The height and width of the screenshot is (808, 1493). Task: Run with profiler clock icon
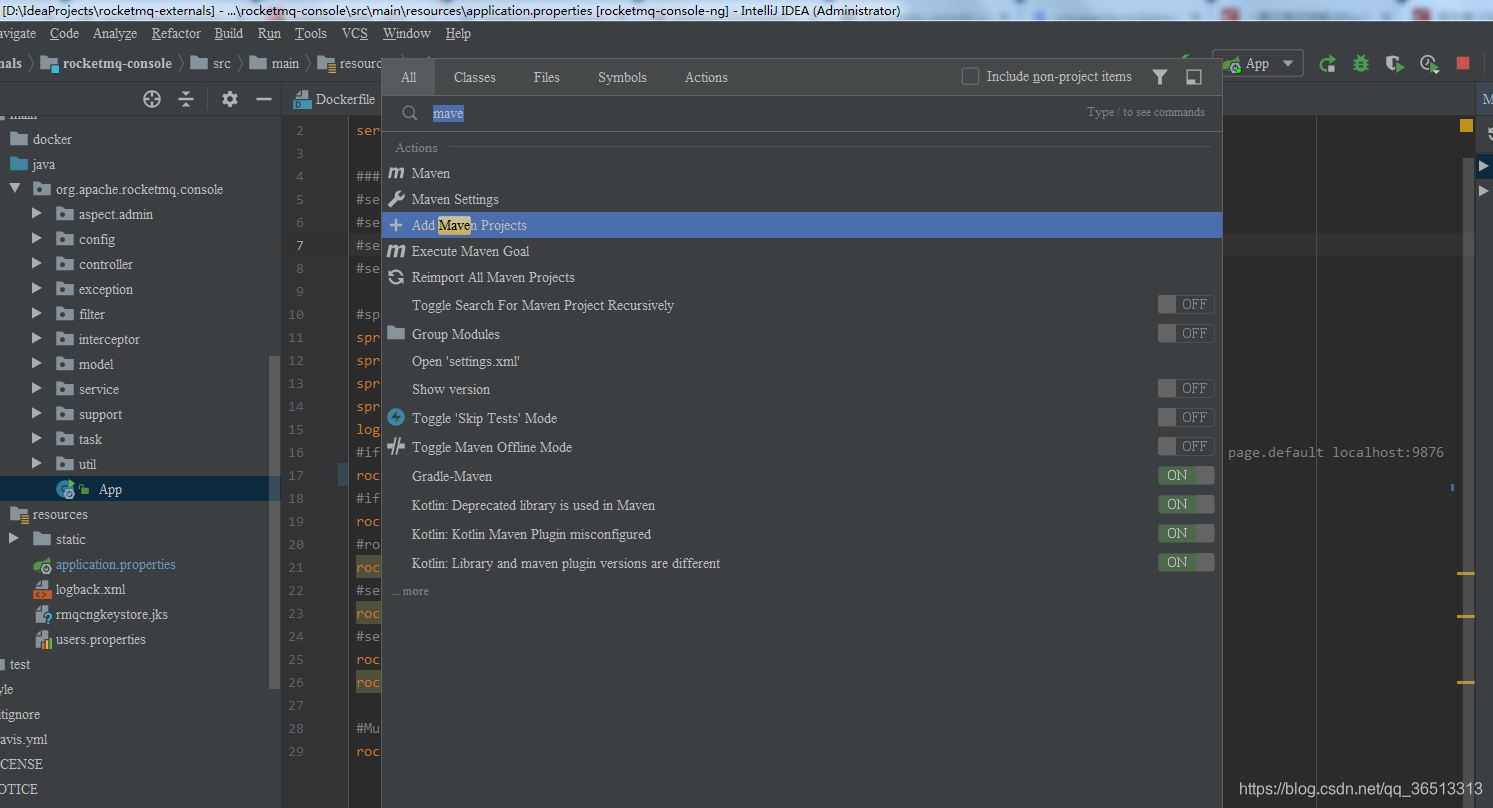(1429, 64)
